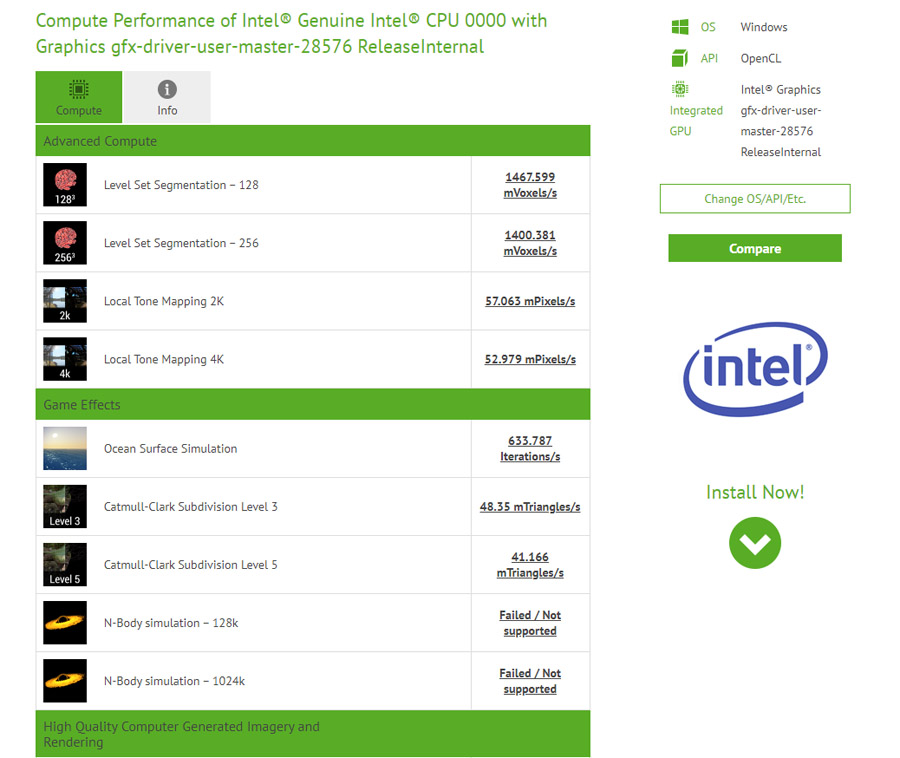
Task: Click the Windows OS icon
Action: [x=680, y=27]
